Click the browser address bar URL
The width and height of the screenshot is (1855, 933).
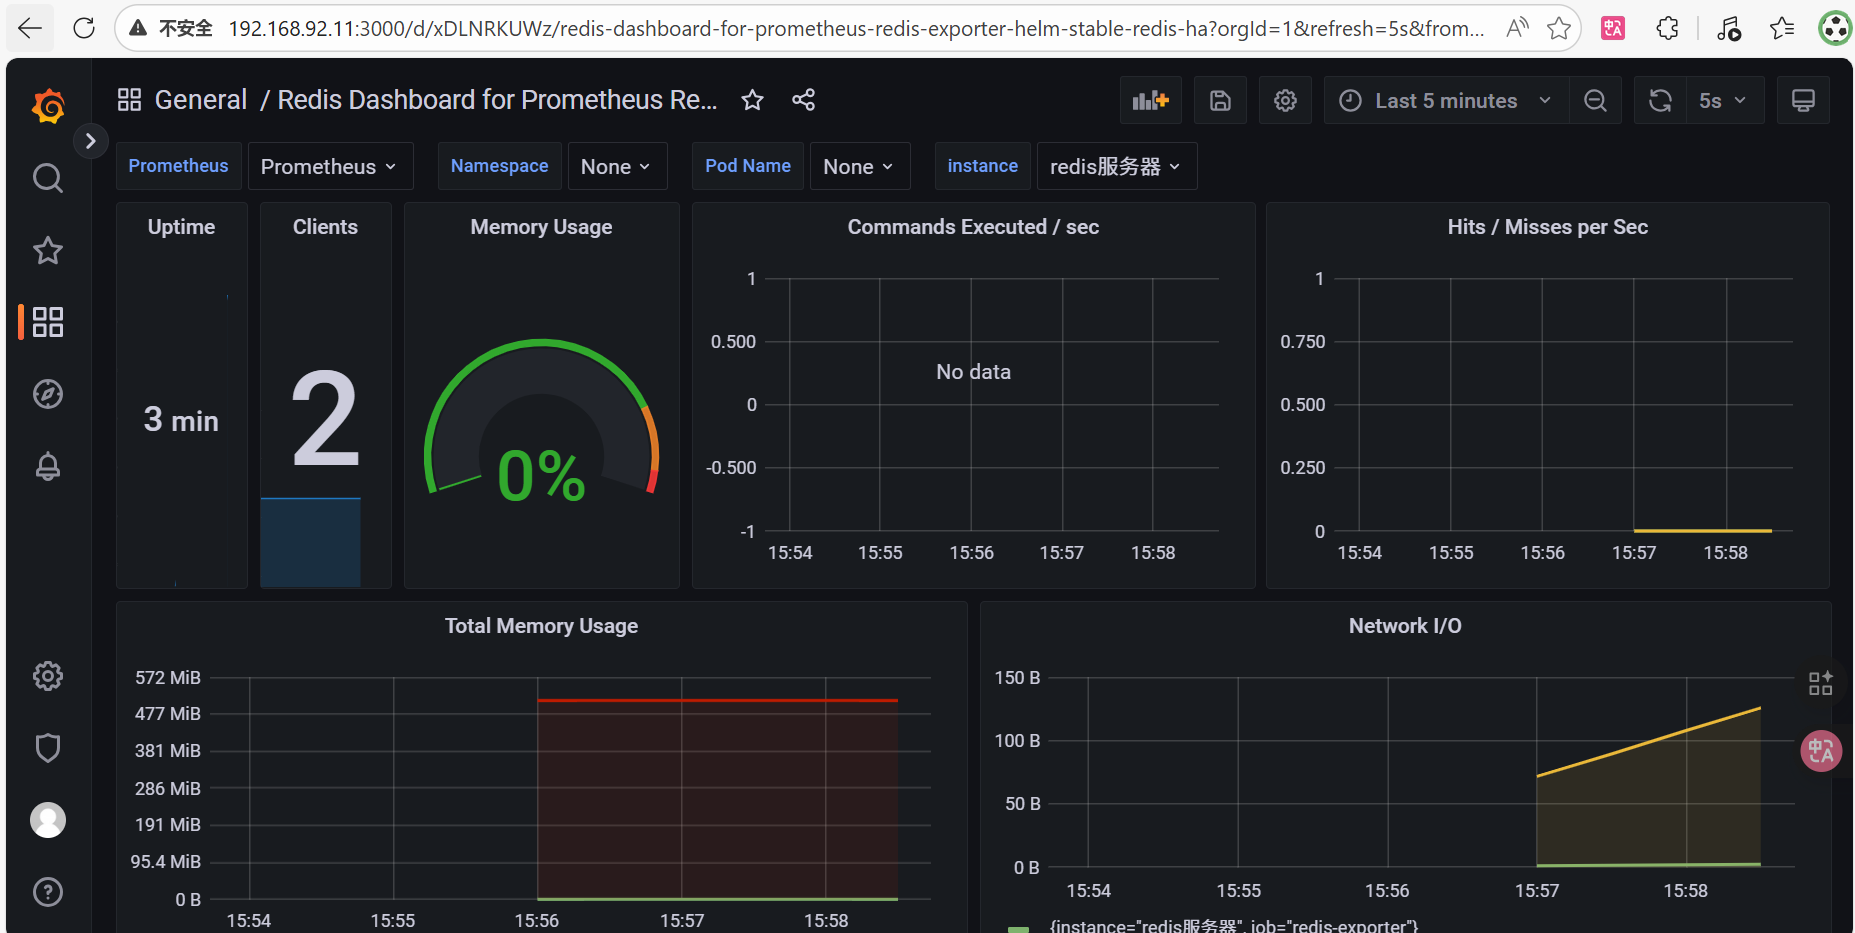tap(856, 29)
